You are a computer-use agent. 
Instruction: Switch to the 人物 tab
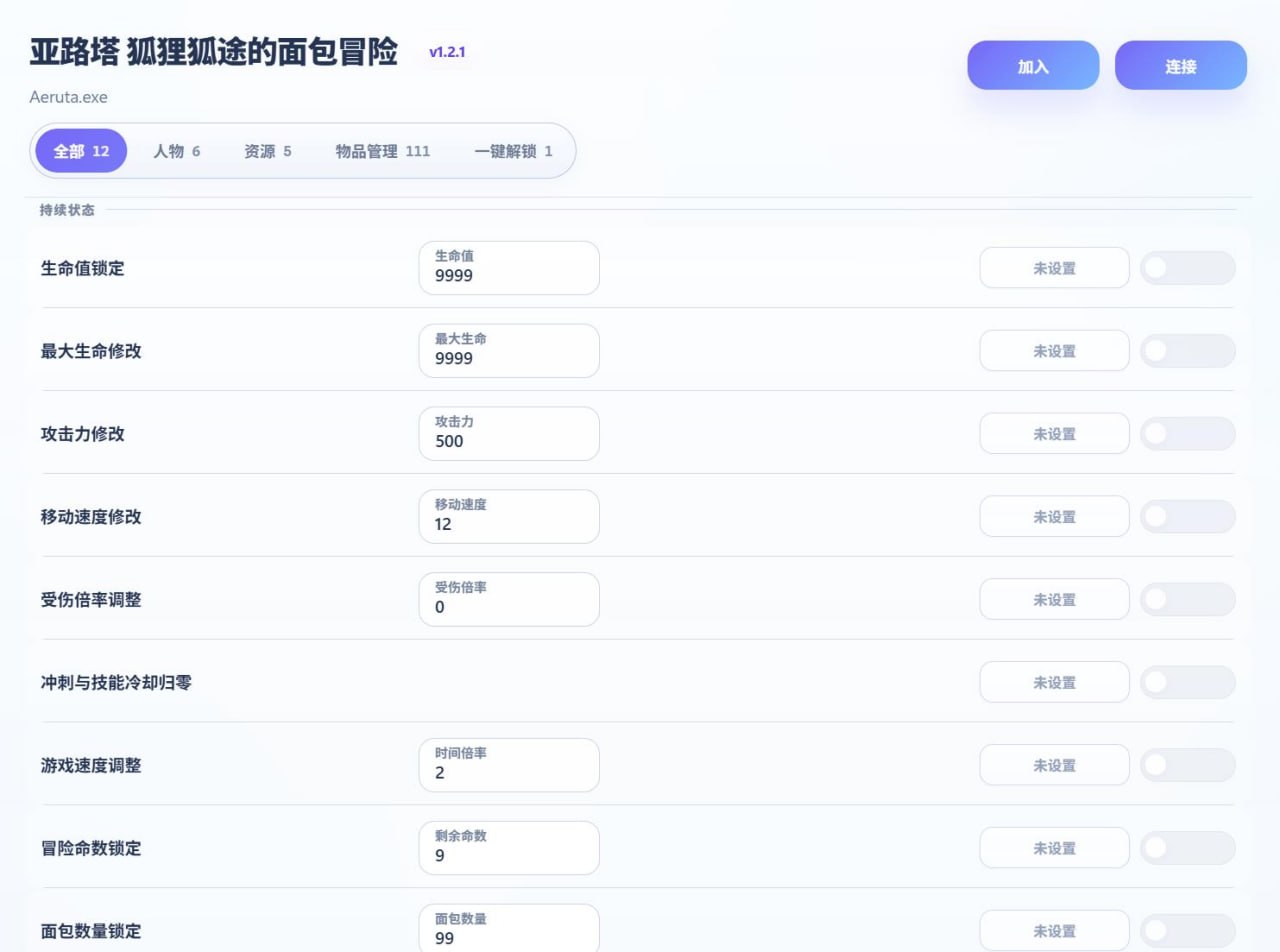(176, 151)
